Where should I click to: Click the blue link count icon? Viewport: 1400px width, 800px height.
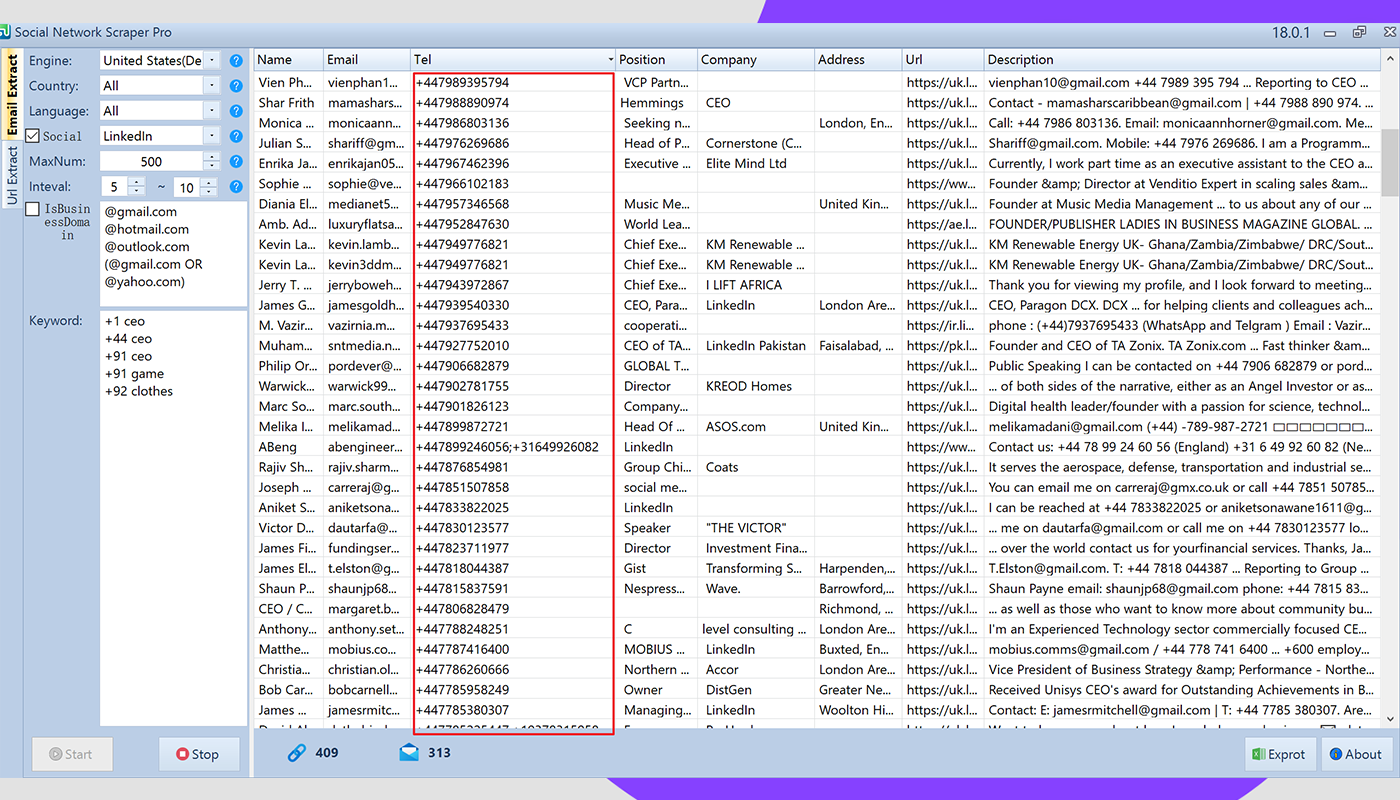(296, 753)
